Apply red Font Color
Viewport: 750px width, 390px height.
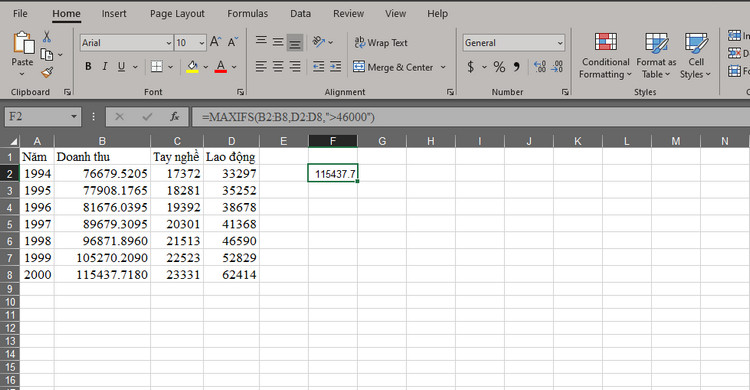pyautogui.click(x=221, y=67)
